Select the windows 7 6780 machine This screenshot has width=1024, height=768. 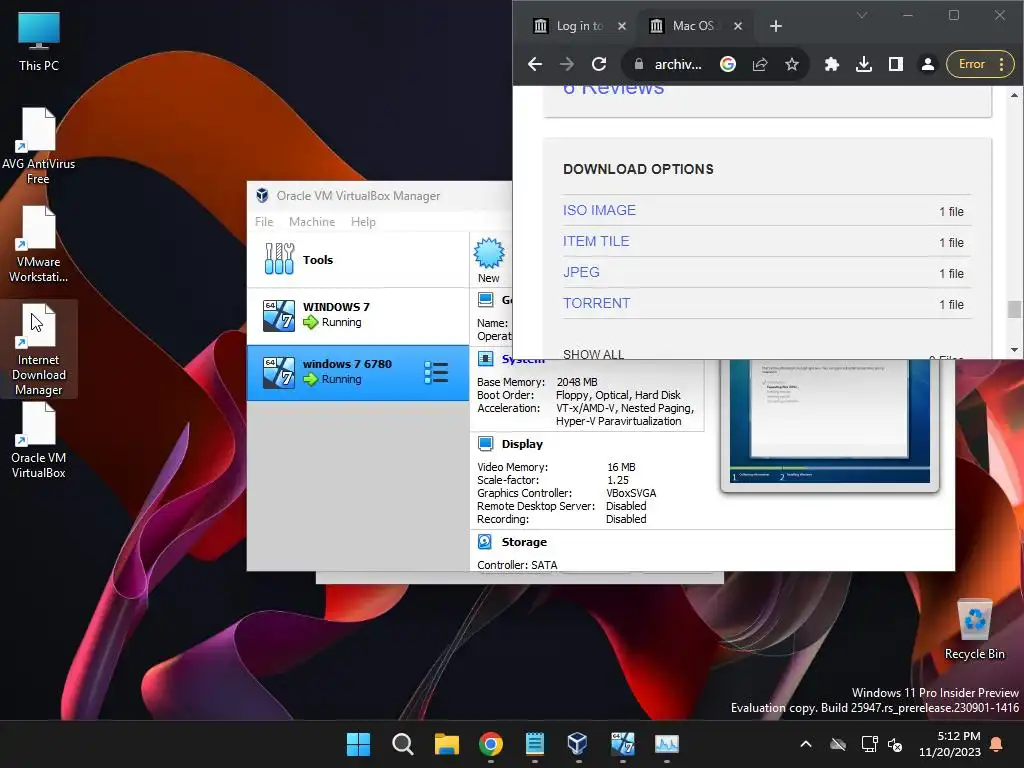(x=358, y=372)
